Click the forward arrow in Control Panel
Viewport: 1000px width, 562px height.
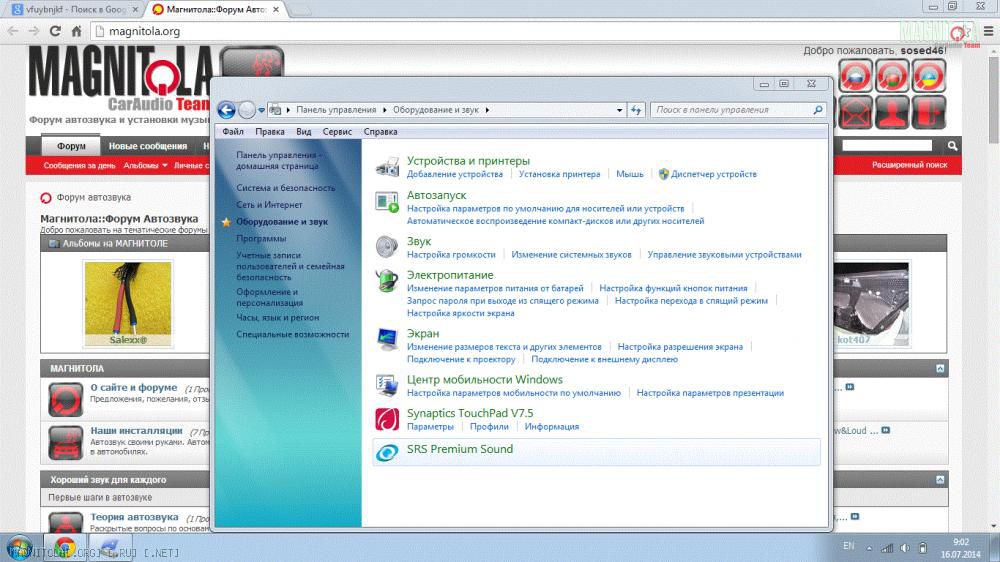point(247,110)
